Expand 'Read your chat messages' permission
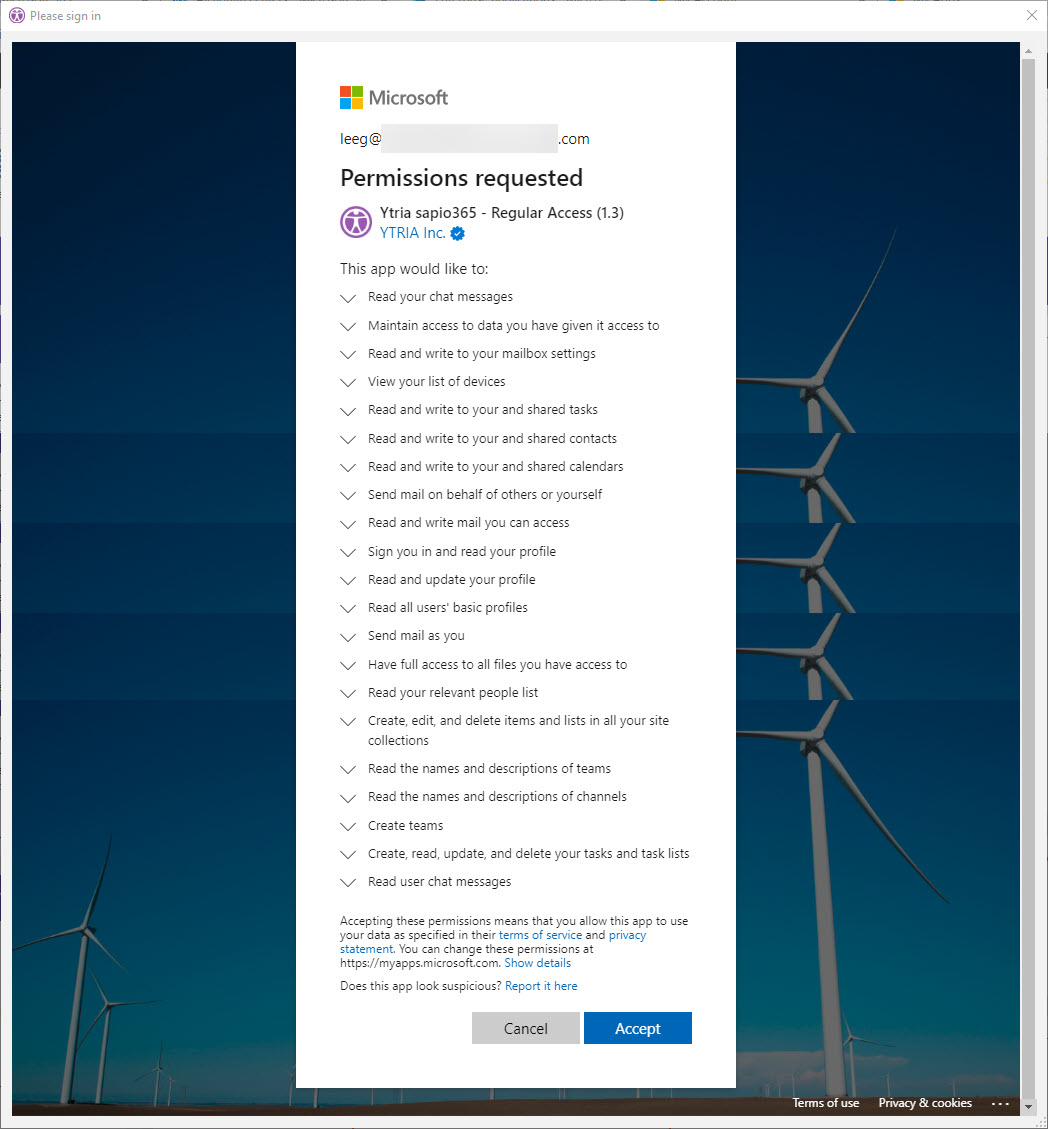1048x1129 pixels. (348, 298)
